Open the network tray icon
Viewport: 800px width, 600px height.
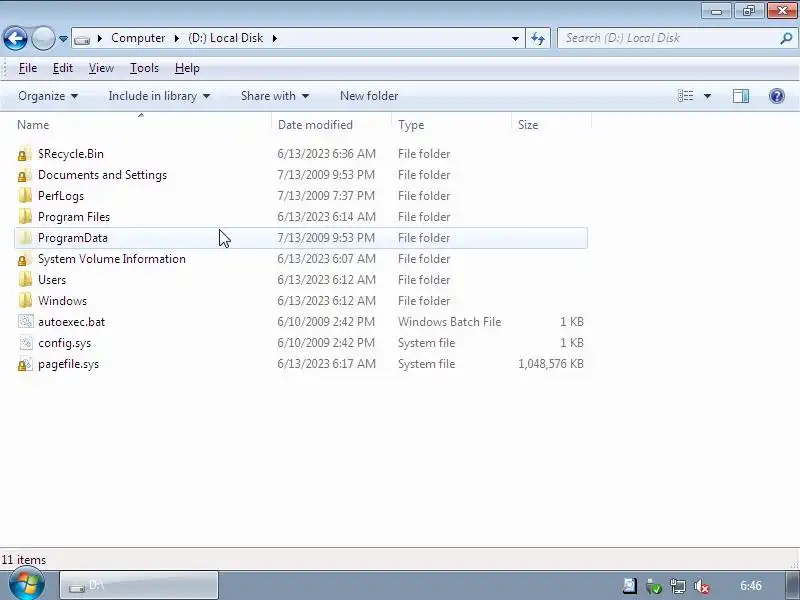(678, 587)
